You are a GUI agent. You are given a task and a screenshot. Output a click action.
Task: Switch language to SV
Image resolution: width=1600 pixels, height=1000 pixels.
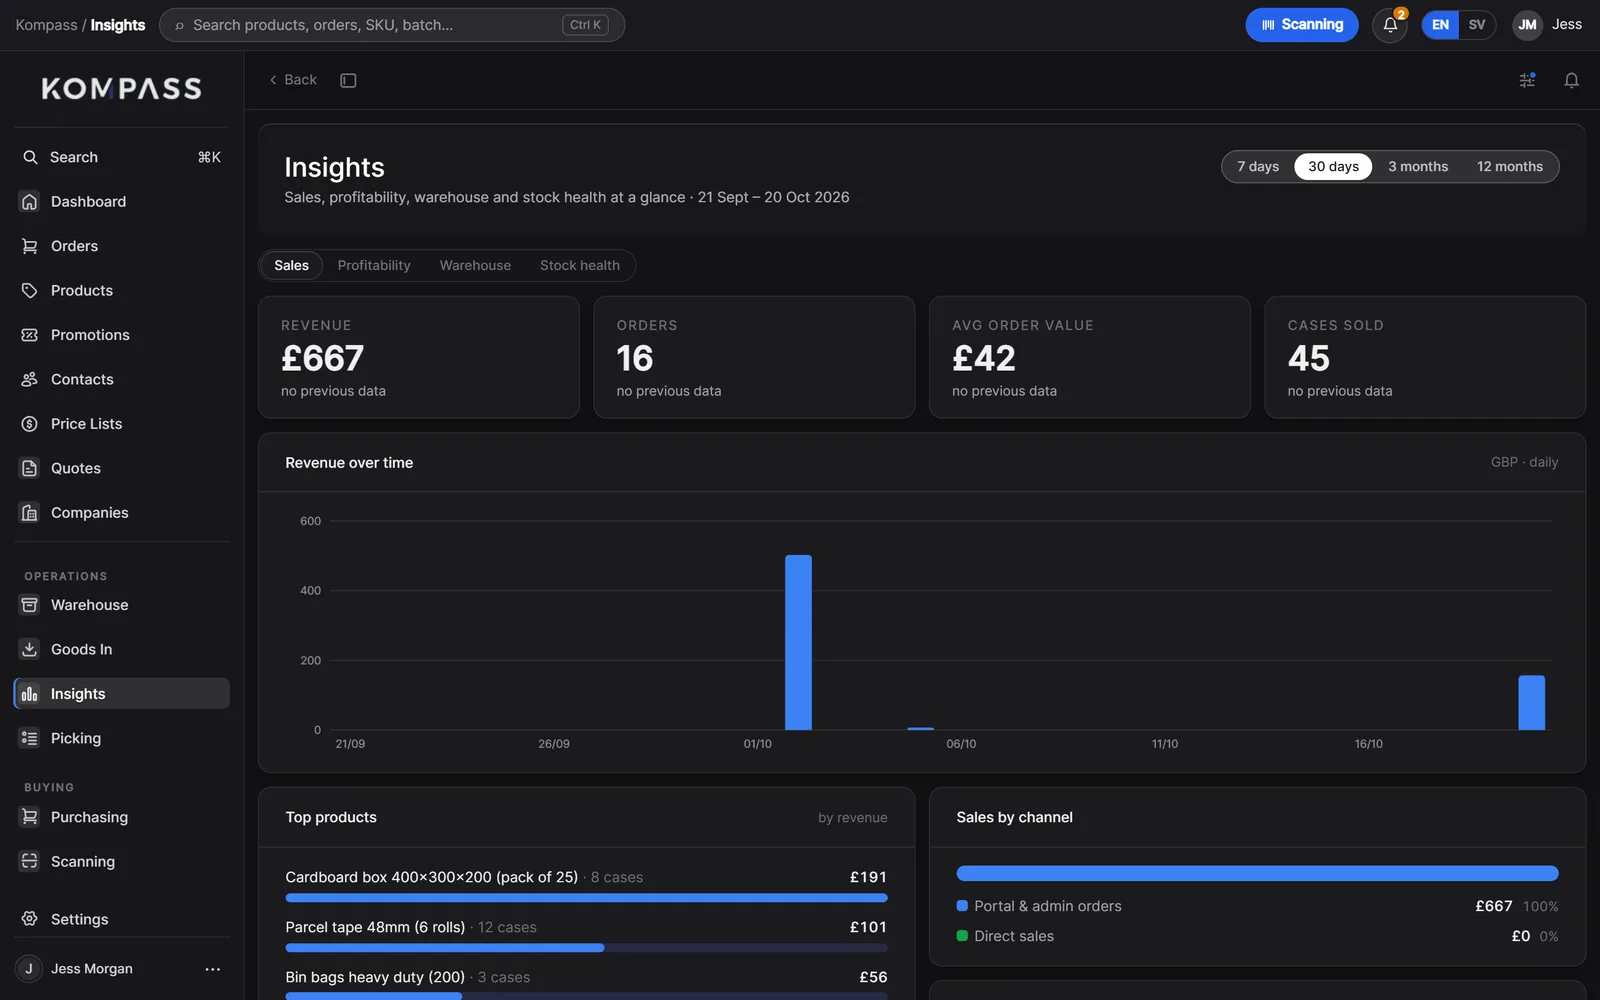[x=1477, y=25]
